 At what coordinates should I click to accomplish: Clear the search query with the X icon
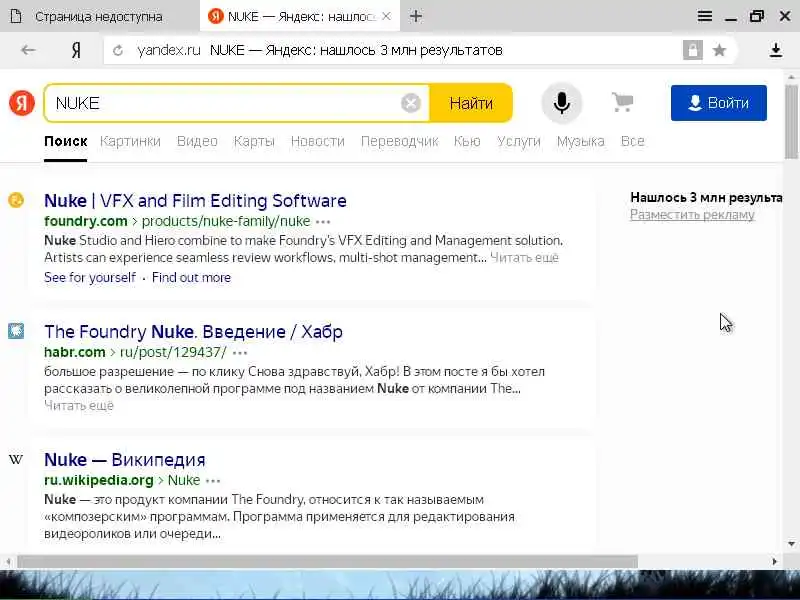pos(411,103)
